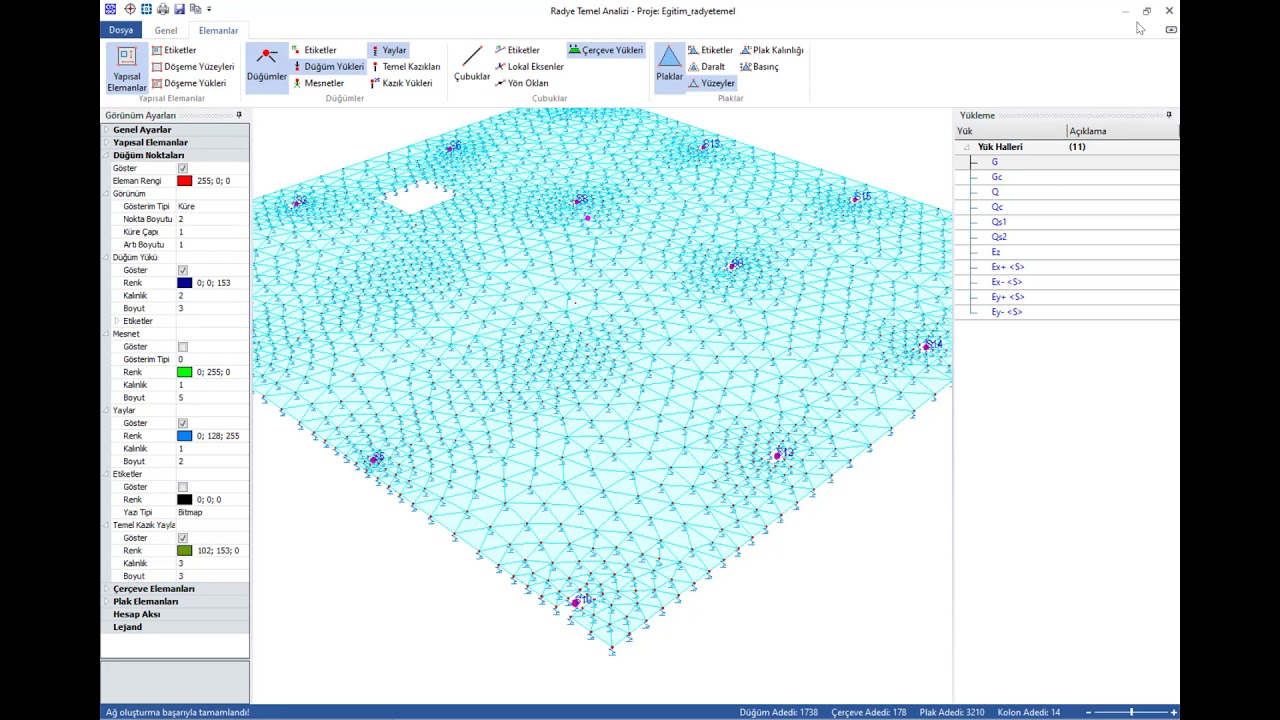Toggle the Düğümler ribbon button
Screen dimensions: 1280x720
(x=266, y=68)
